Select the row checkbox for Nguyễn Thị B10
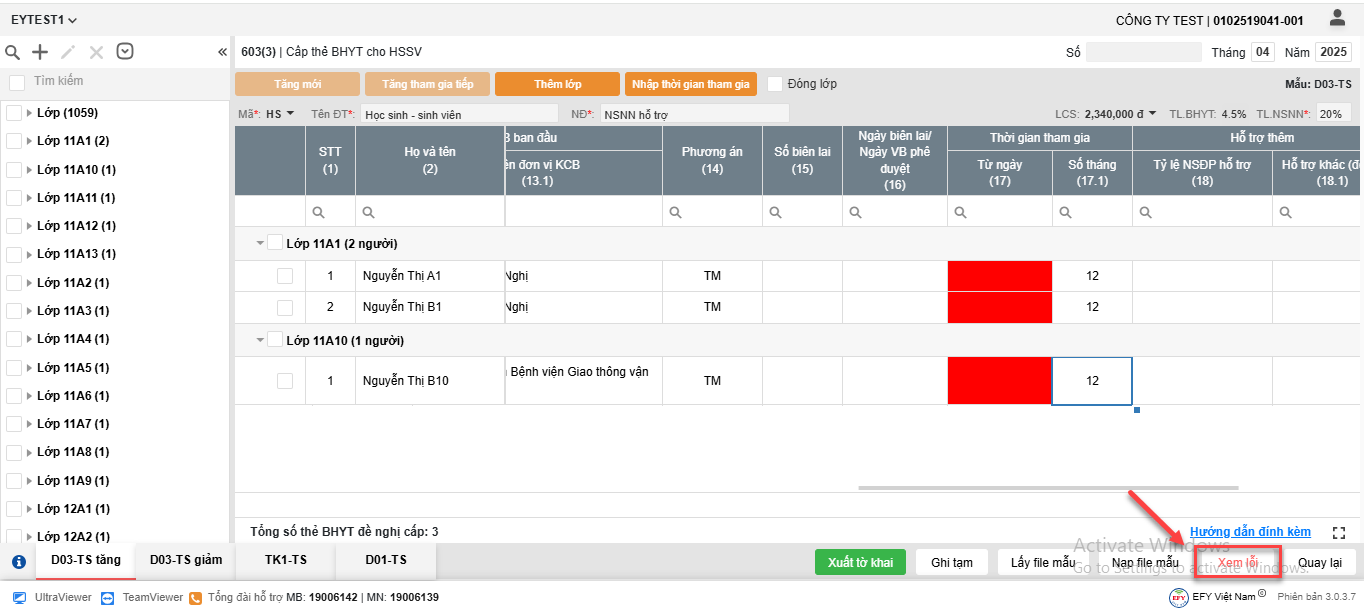 coord(285,381)
